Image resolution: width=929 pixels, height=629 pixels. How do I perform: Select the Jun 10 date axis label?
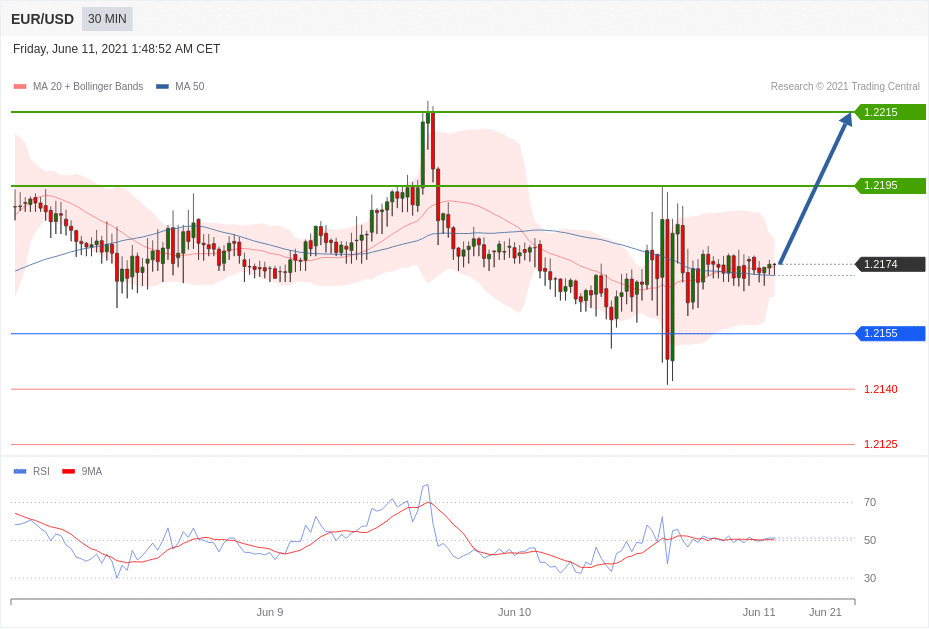pos(514,612)
